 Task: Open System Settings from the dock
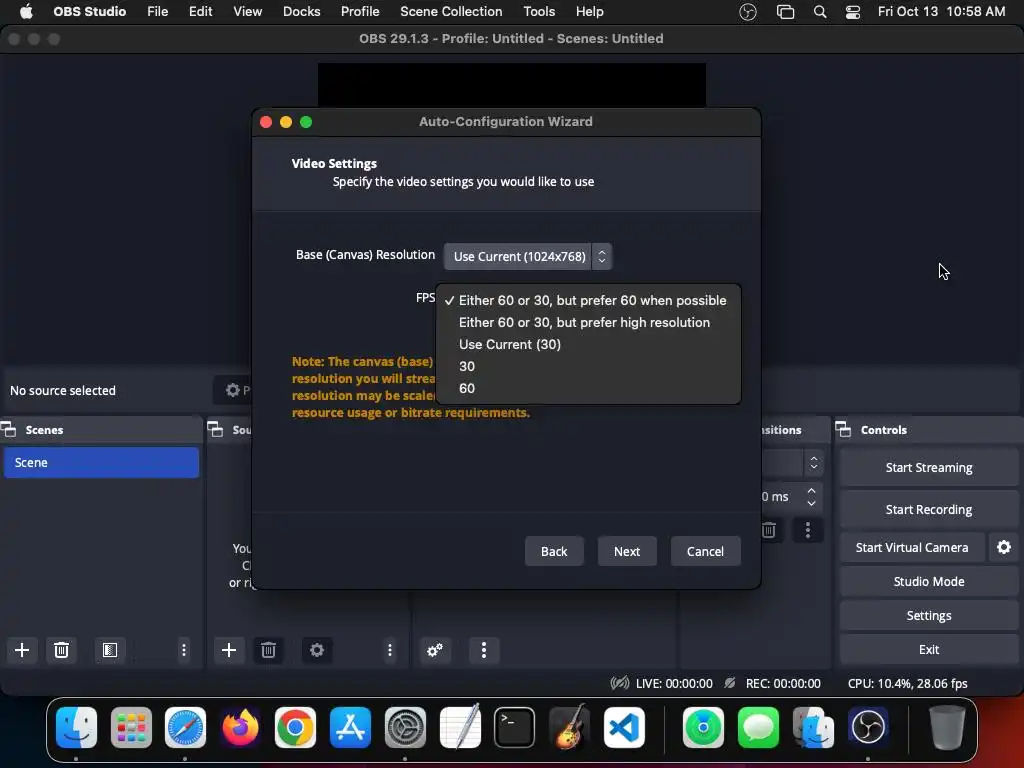(405, 727)
